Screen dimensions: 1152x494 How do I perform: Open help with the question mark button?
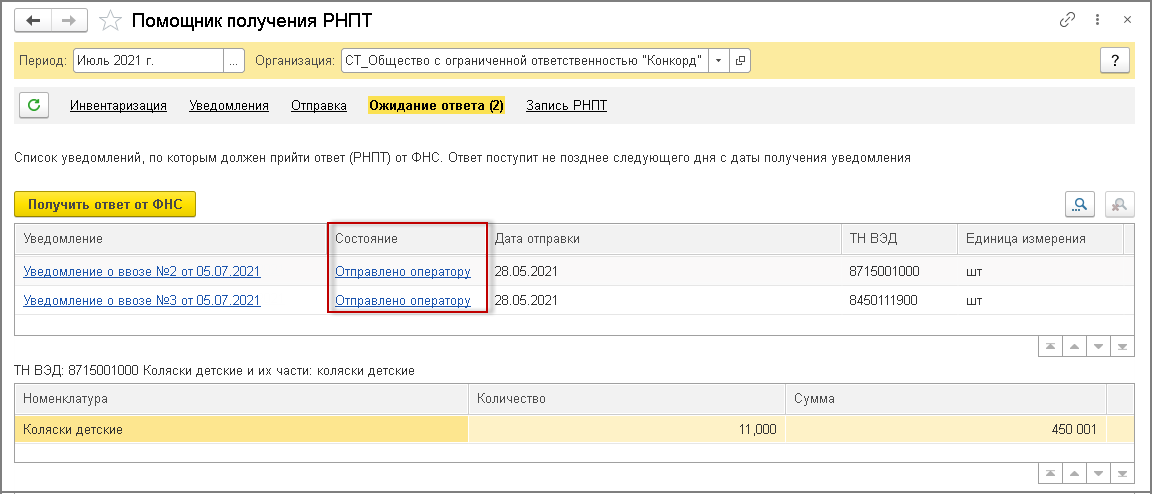(1114, 60)
